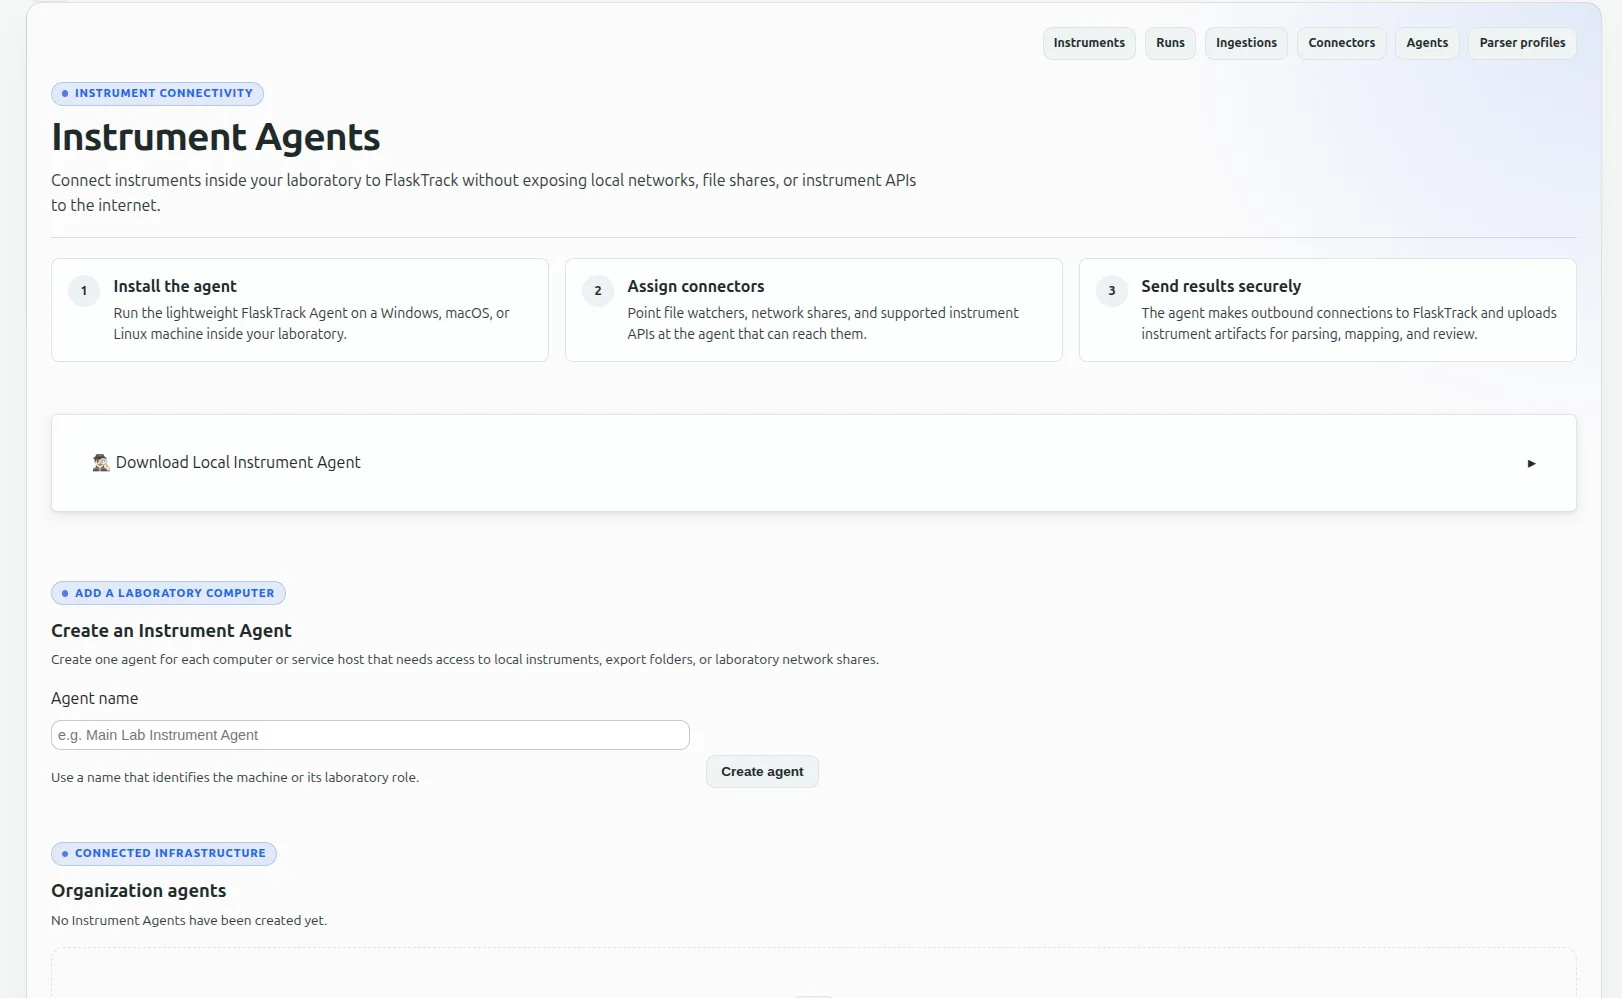The width and height of the screenshot is (1622, 998).
Task: Click the Instrument Connectivity badge
Action: tap(157, 94)
